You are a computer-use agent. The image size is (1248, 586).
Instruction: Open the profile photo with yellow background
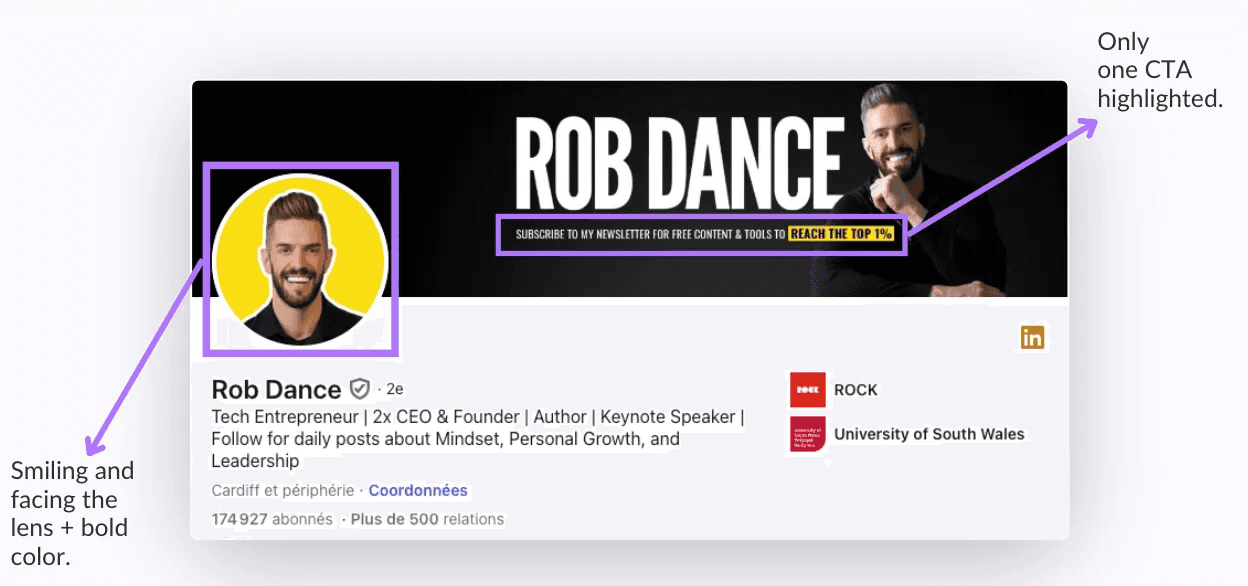300,259
